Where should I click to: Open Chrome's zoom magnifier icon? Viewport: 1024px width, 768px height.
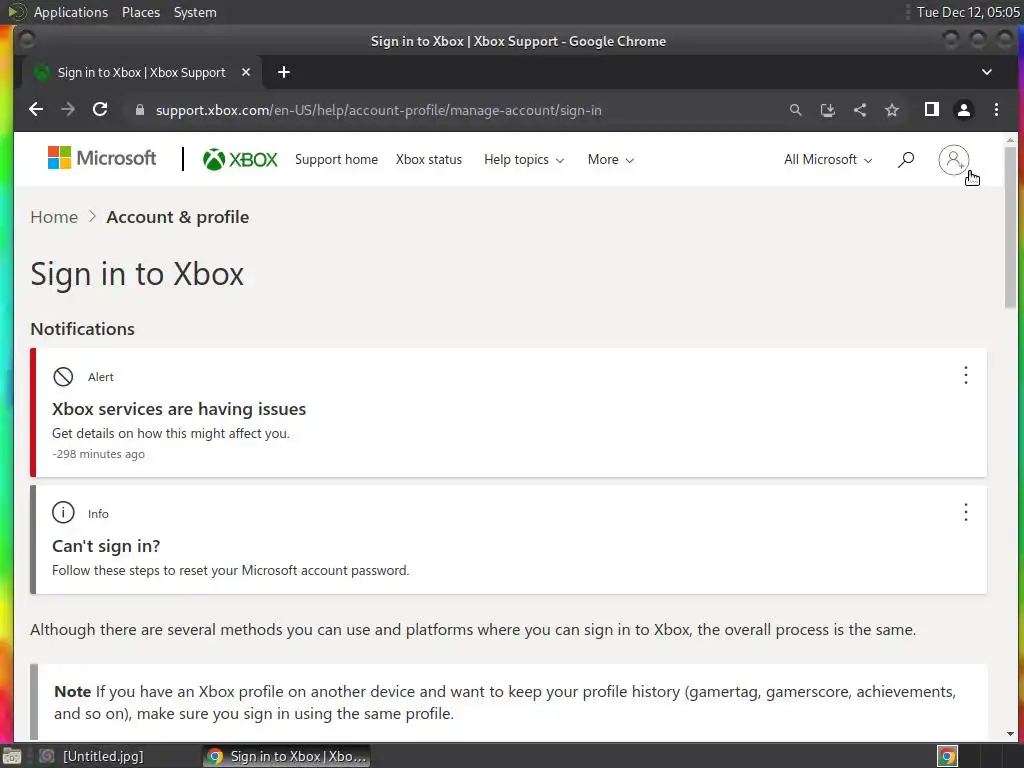pos(795,110)
